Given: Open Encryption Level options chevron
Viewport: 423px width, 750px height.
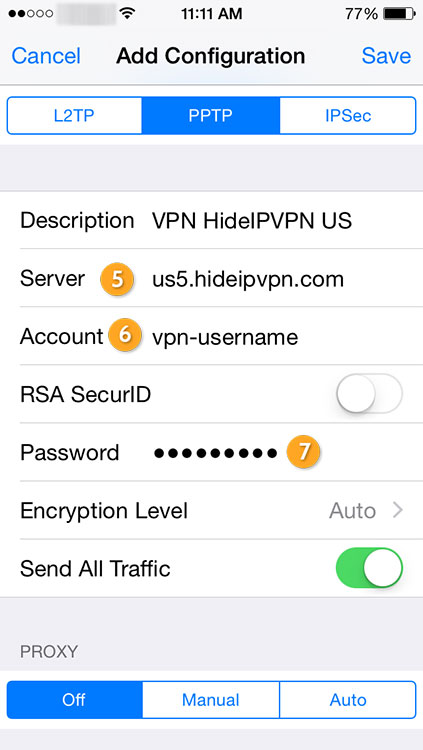Looking at the screenshot, I should coord(398,510).
